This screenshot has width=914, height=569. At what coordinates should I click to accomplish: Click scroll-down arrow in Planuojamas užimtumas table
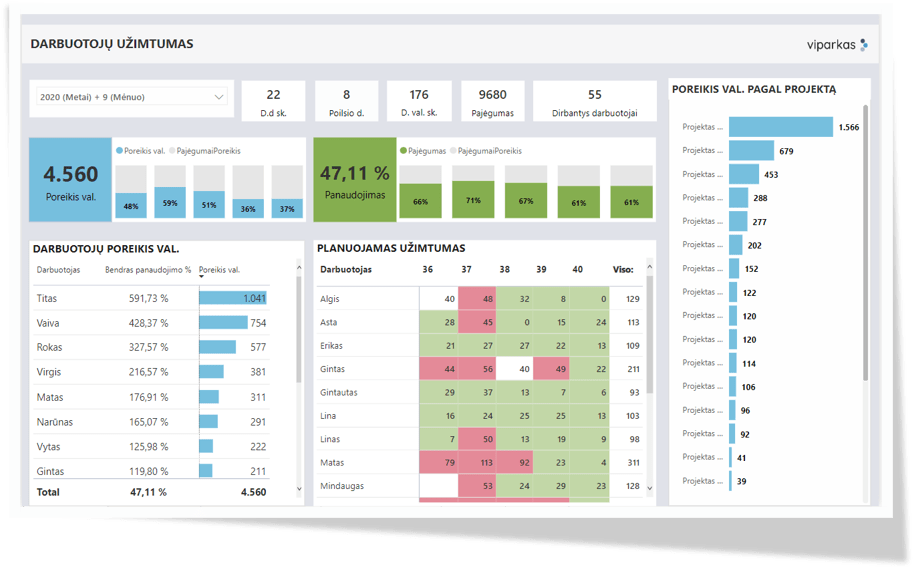pyautogui.click(x=651, y=489)
